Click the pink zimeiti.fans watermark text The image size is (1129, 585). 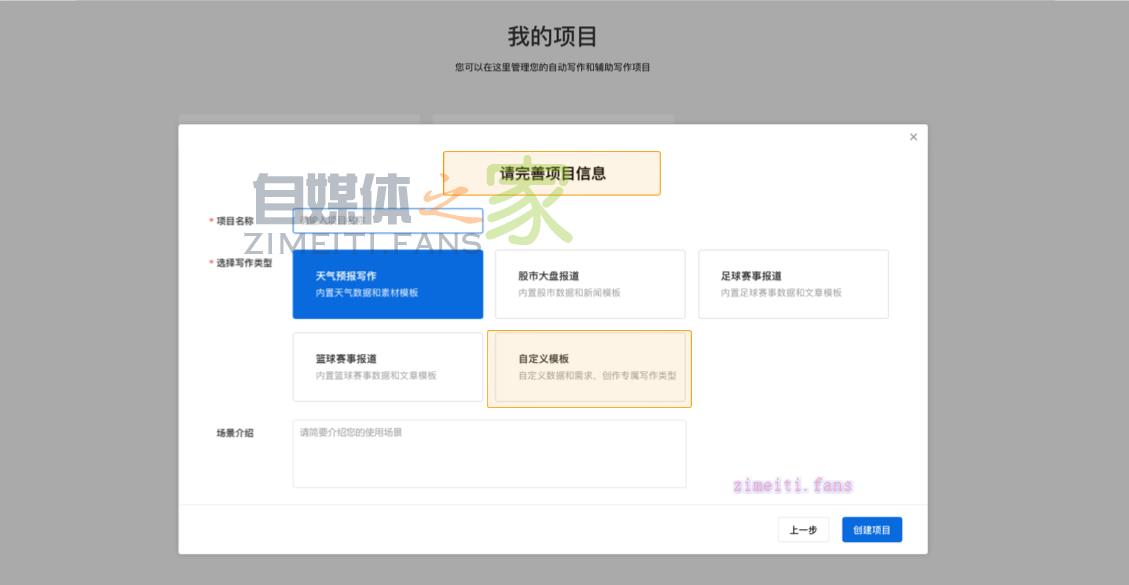pos(792,486)
